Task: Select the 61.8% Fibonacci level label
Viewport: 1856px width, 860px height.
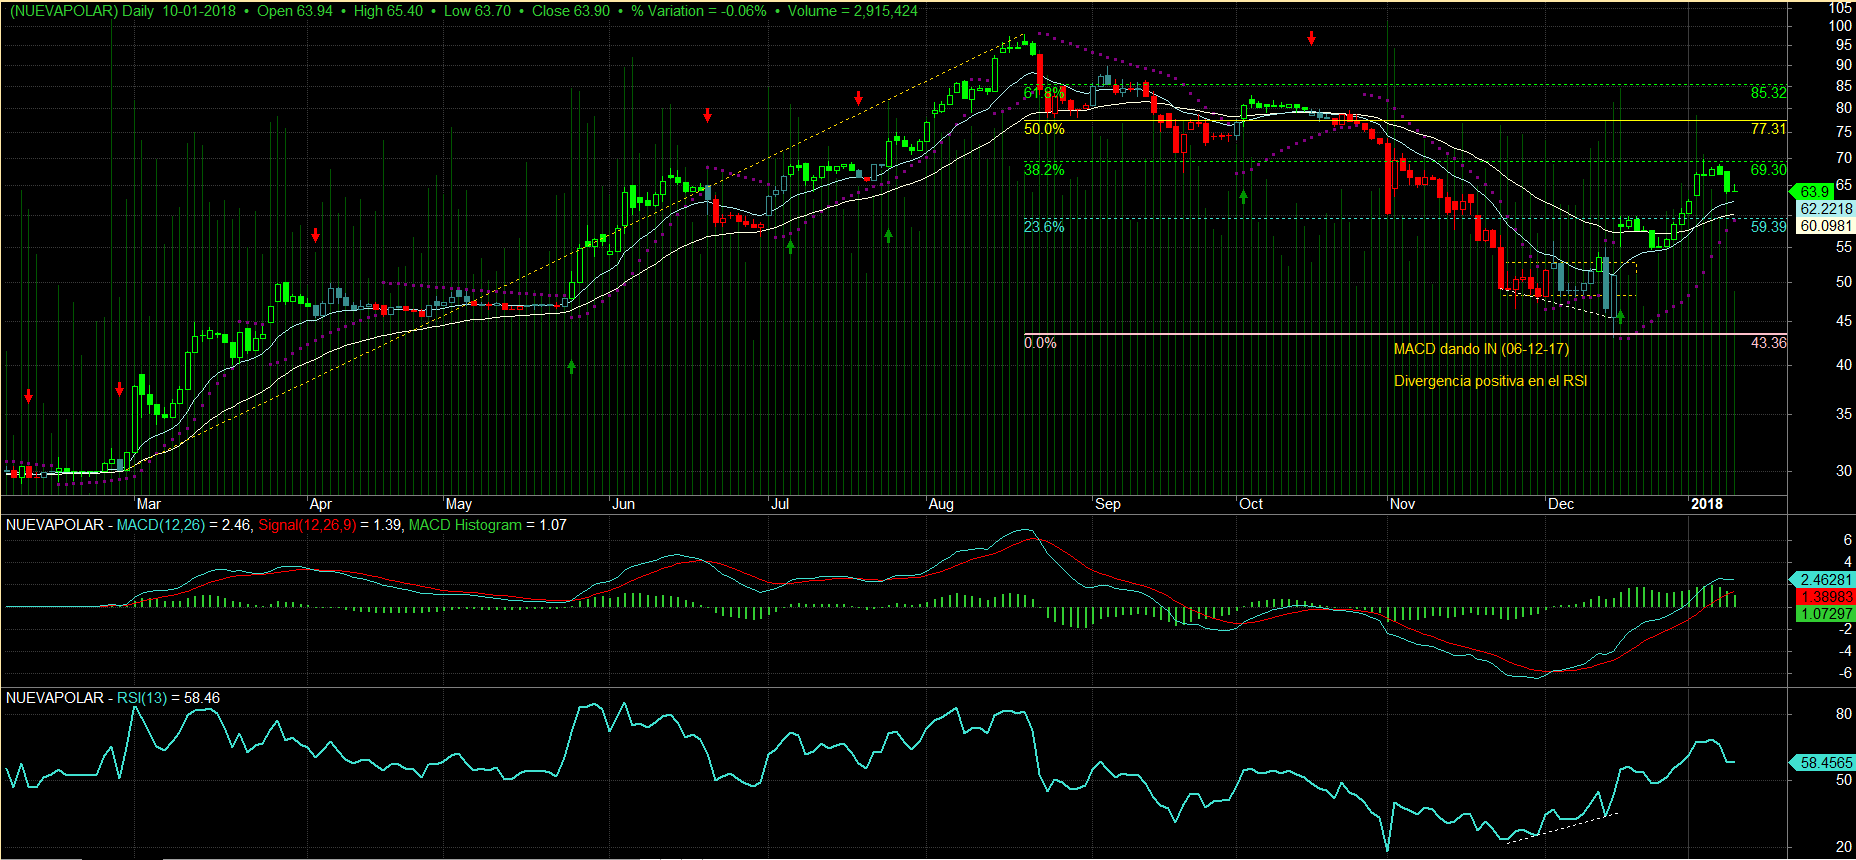Action: [1044, 93]
